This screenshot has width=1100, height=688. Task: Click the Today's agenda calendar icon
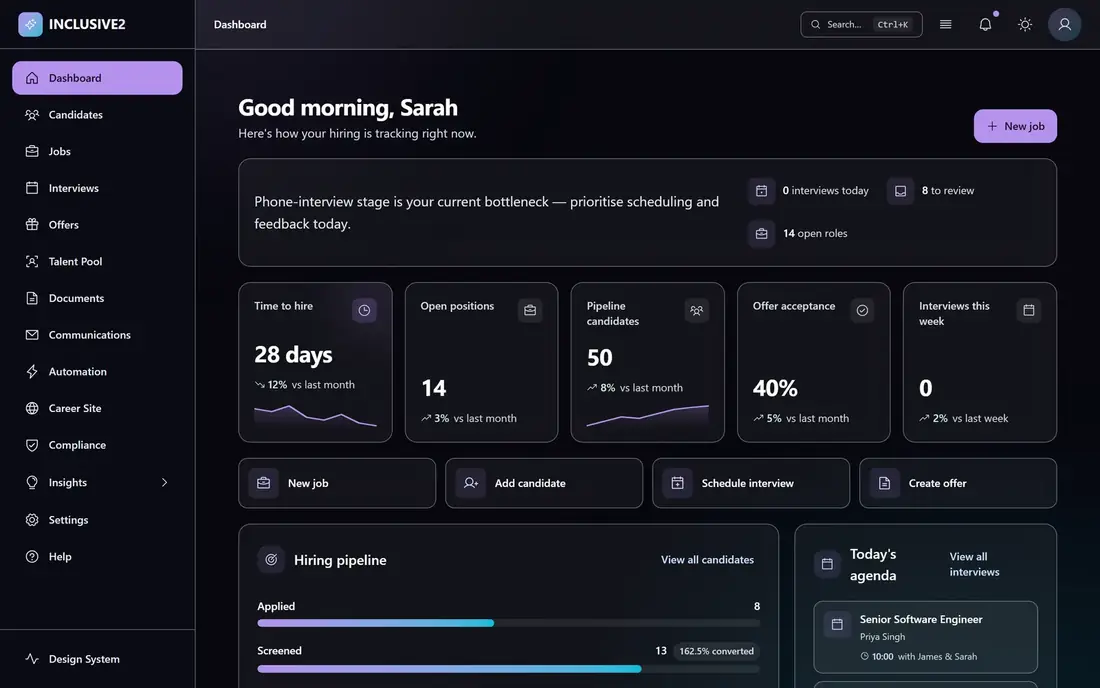coord(827,564)
